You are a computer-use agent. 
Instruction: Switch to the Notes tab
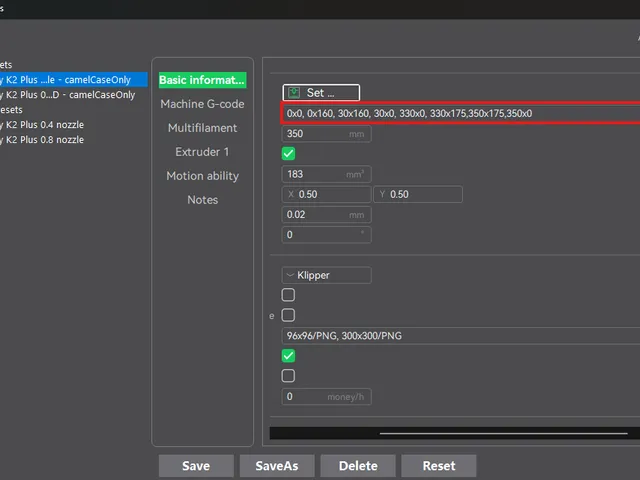coord(202,200)
